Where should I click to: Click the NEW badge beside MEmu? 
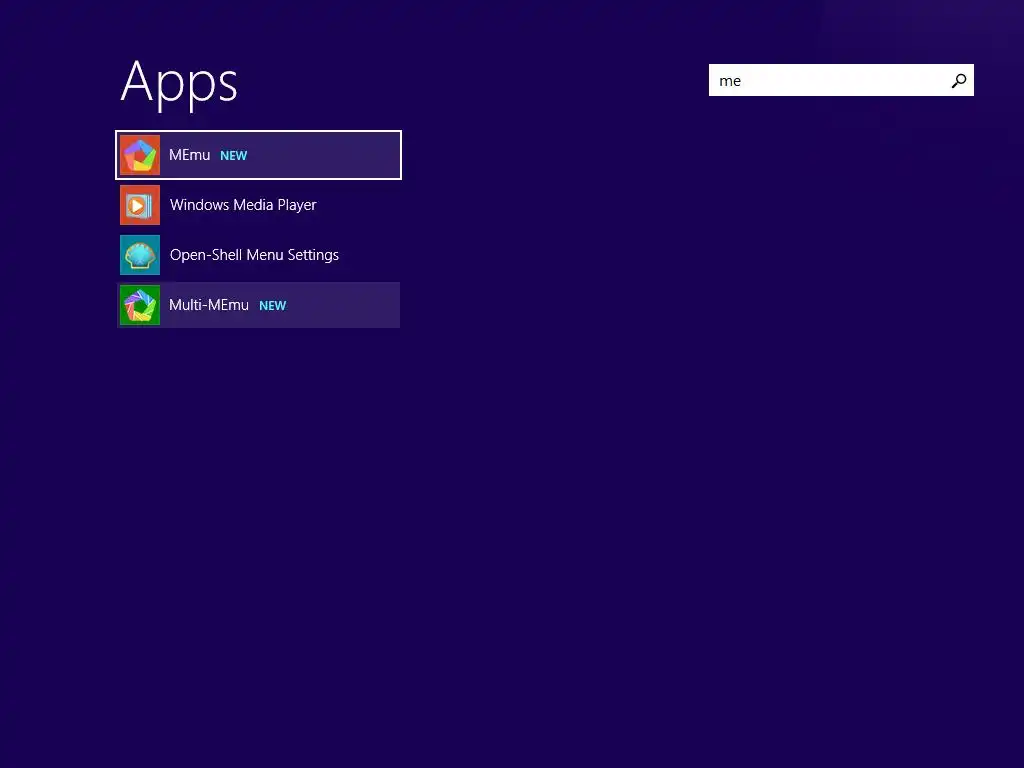pos(234,155)
